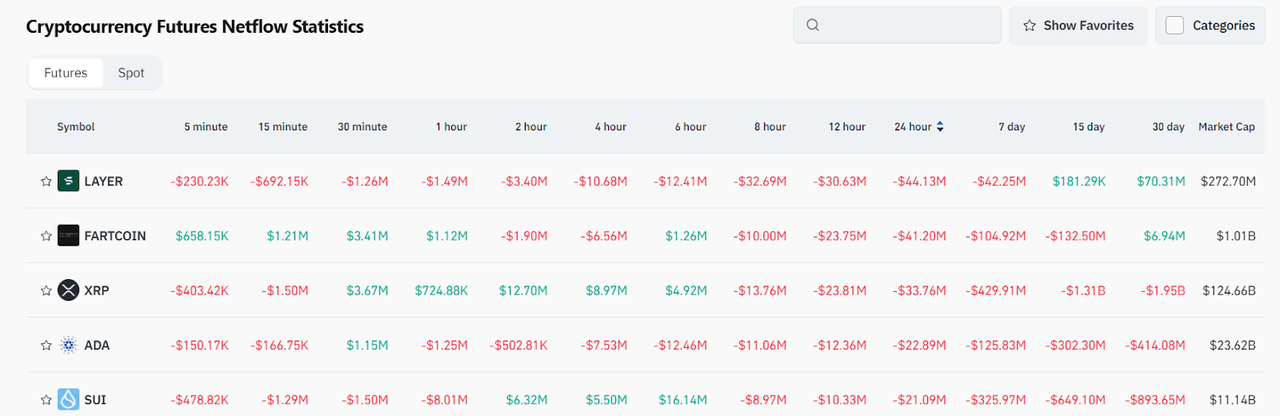
Task: Select the Futures tab
Action: click(x=66, y=73)
